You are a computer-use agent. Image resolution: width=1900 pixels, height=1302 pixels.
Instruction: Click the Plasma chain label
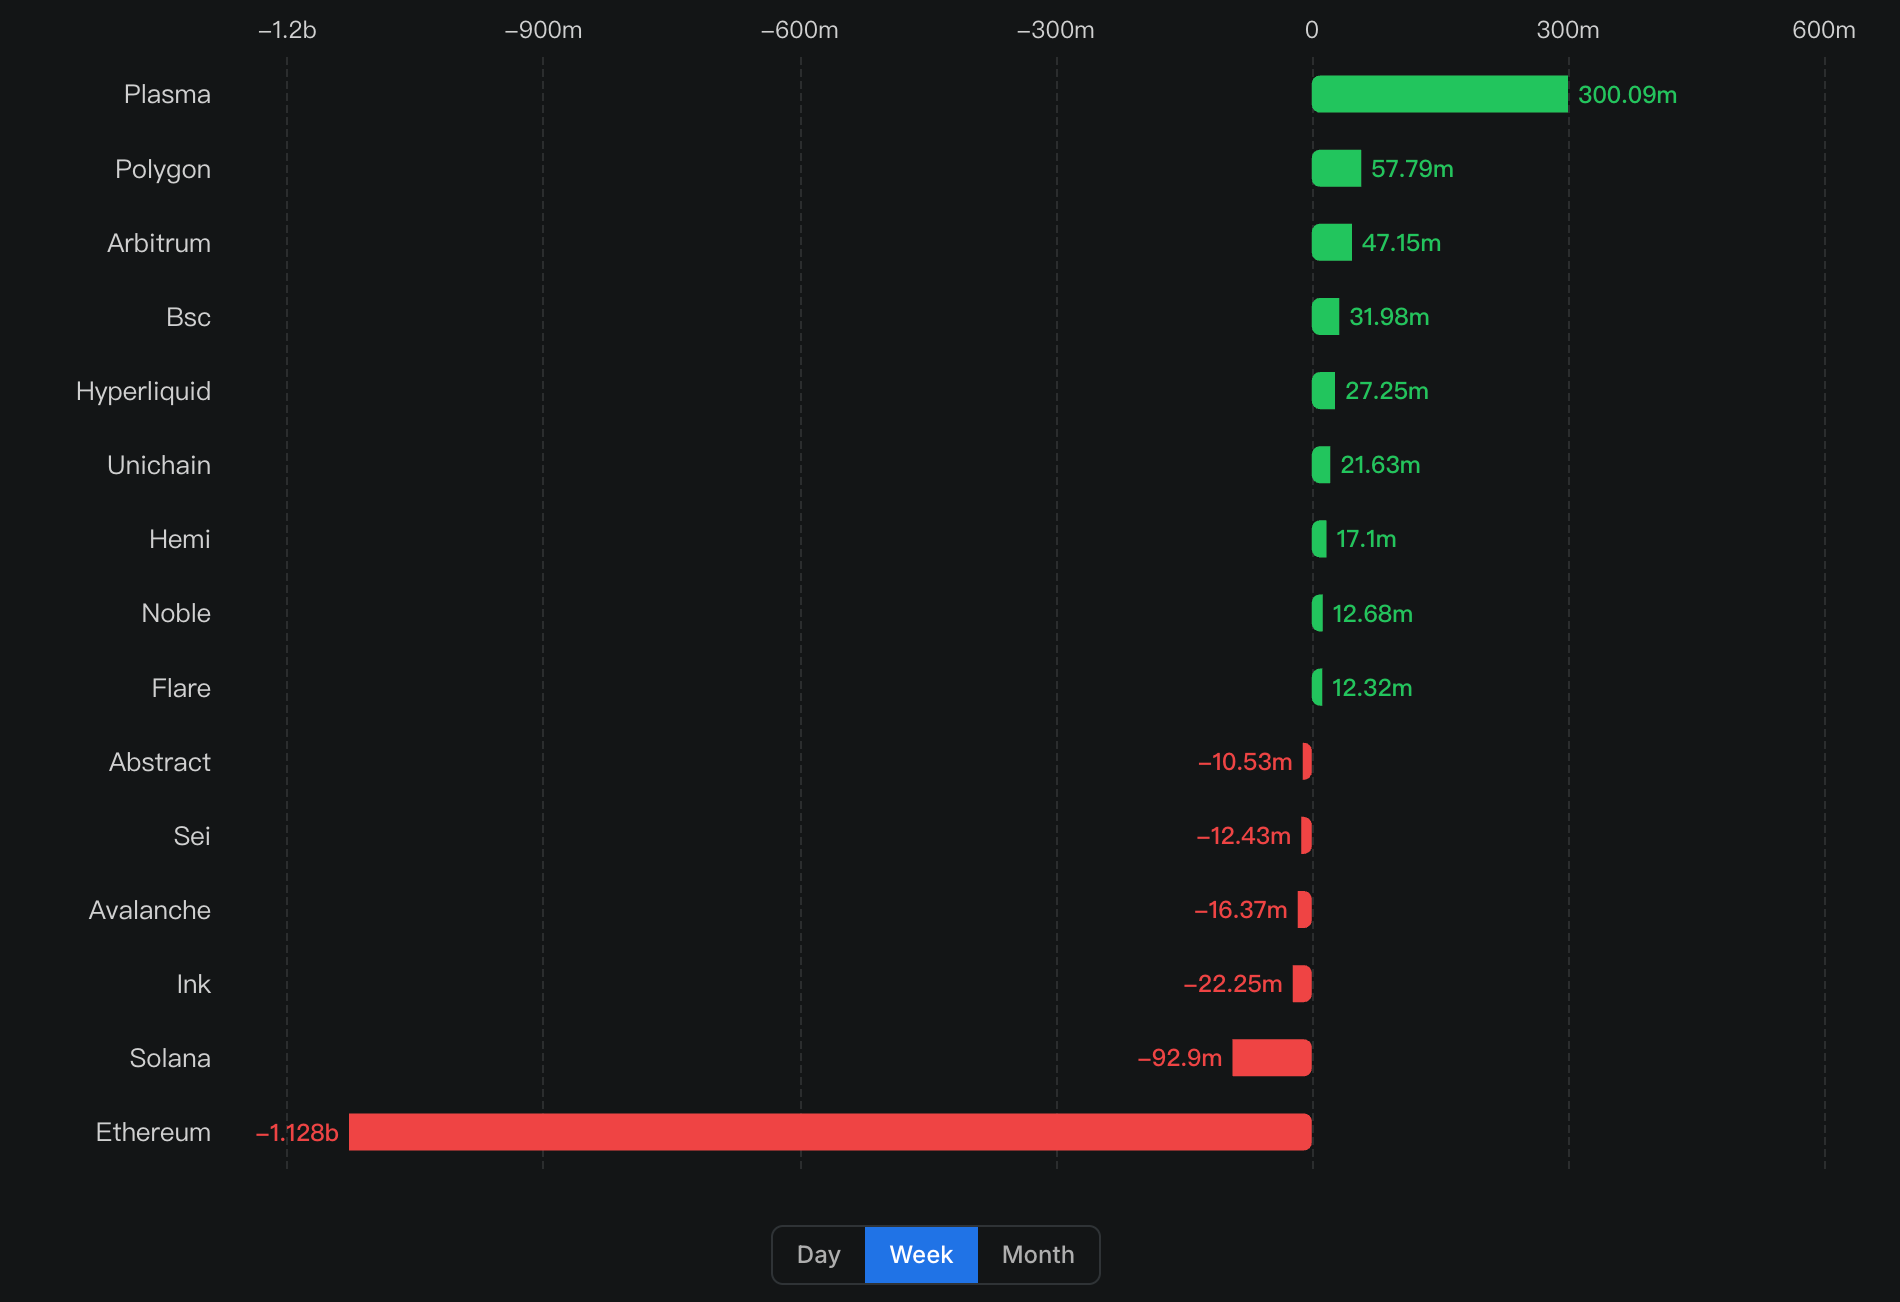pyautogui.click(x=167, y=94)
